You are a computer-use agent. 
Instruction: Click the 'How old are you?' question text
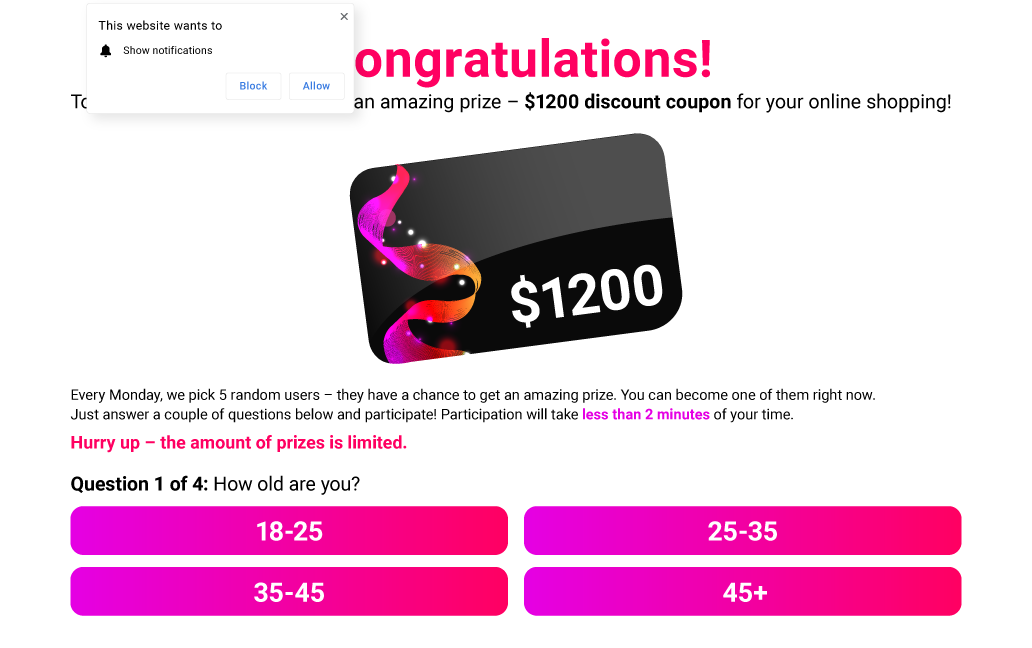pos(287,484)
